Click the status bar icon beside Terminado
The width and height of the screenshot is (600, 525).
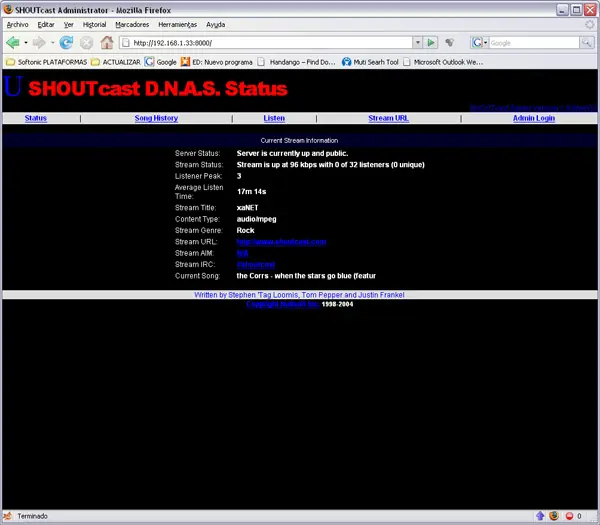click(x=8, y=516)
